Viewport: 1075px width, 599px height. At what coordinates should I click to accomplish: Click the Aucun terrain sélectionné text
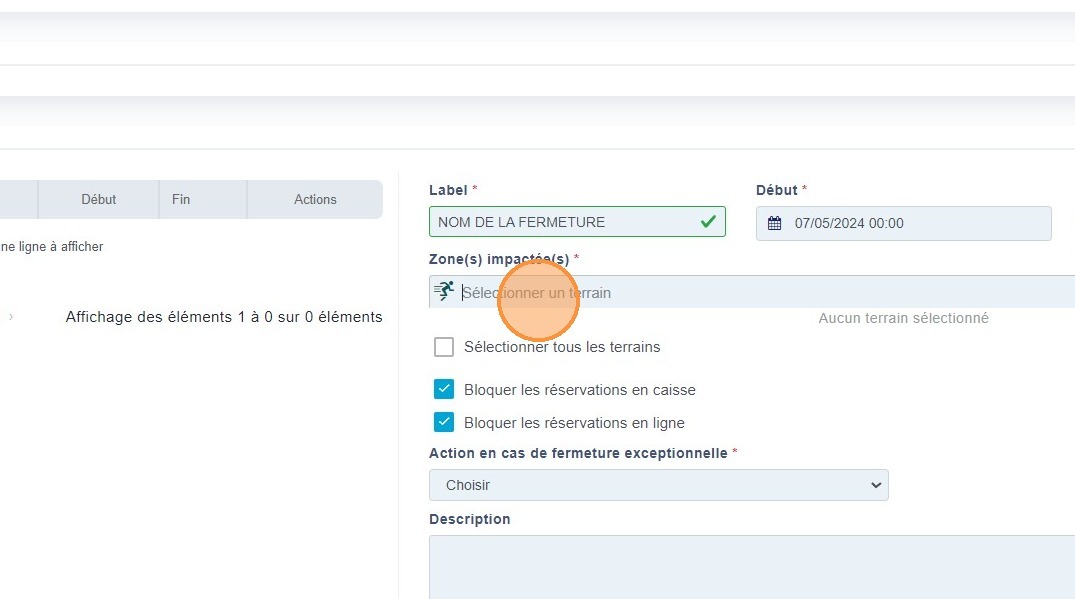[903, 318]
